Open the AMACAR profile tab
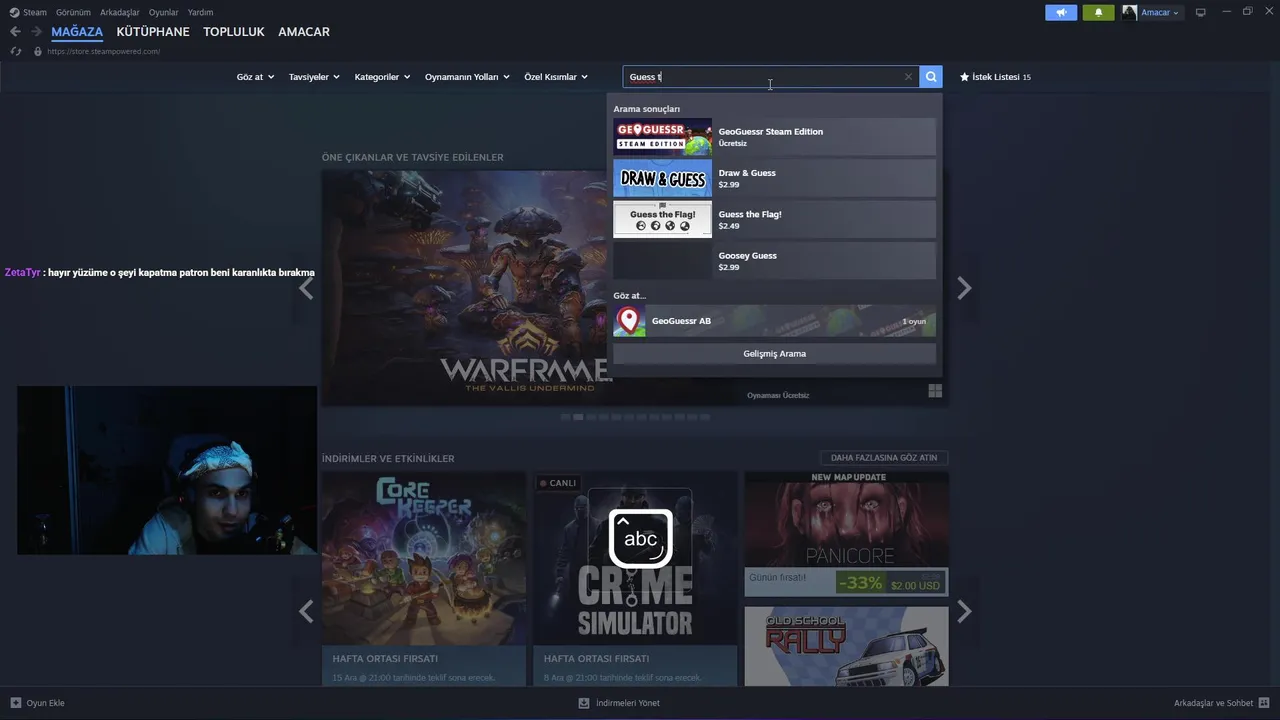The width and height of the screenshot is (1280, 720). (304, 32)
